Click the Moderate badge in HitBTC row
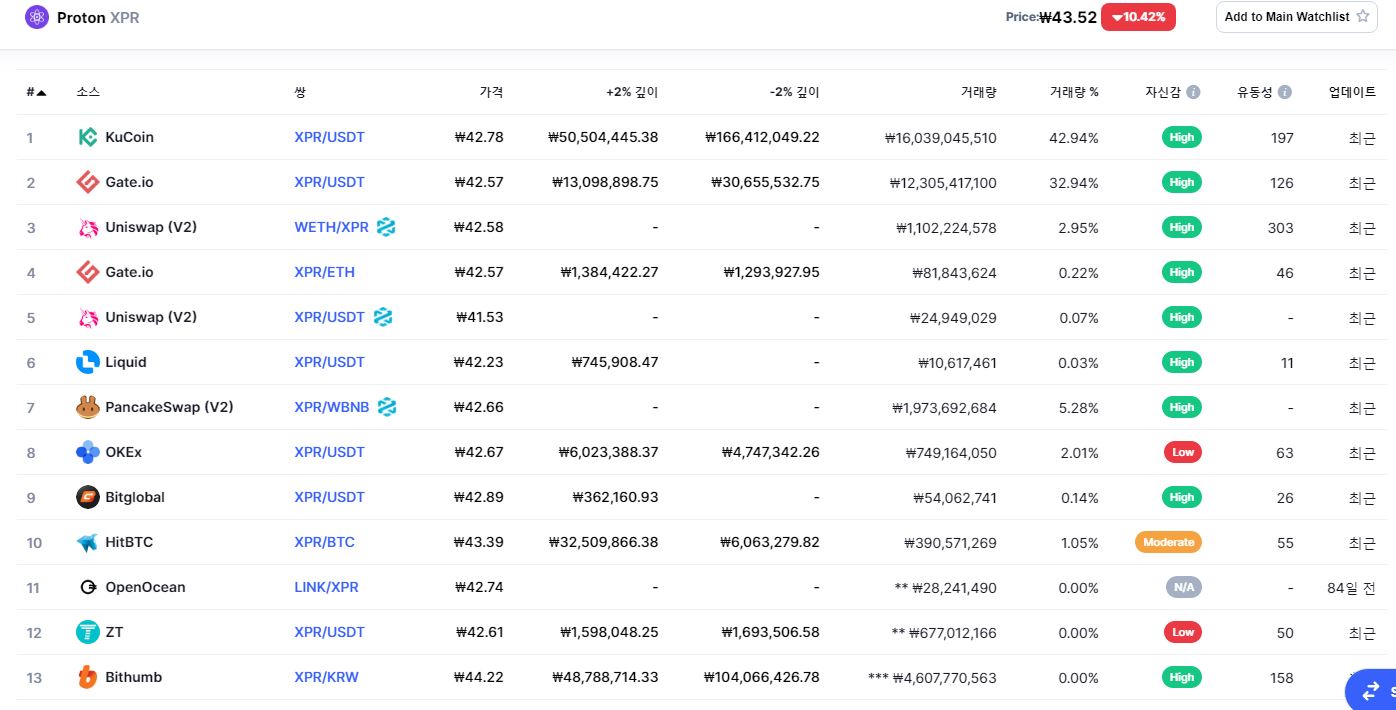Screen dimensions: 1396x710 1168,542
